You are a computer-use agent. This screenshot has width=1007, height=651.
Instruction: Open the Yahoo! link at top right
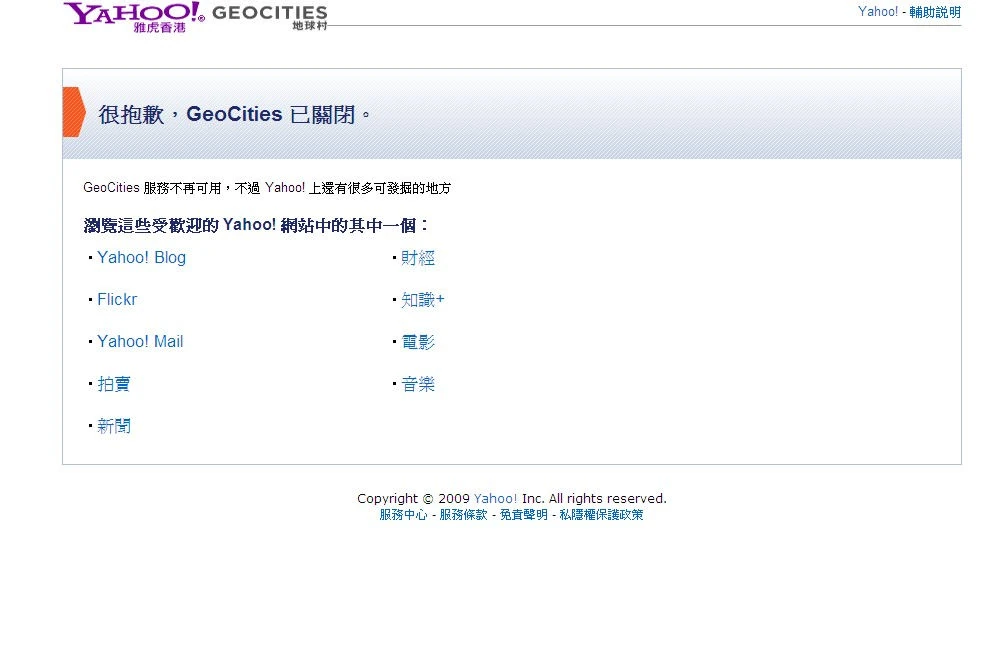click(x=878, y=12)
